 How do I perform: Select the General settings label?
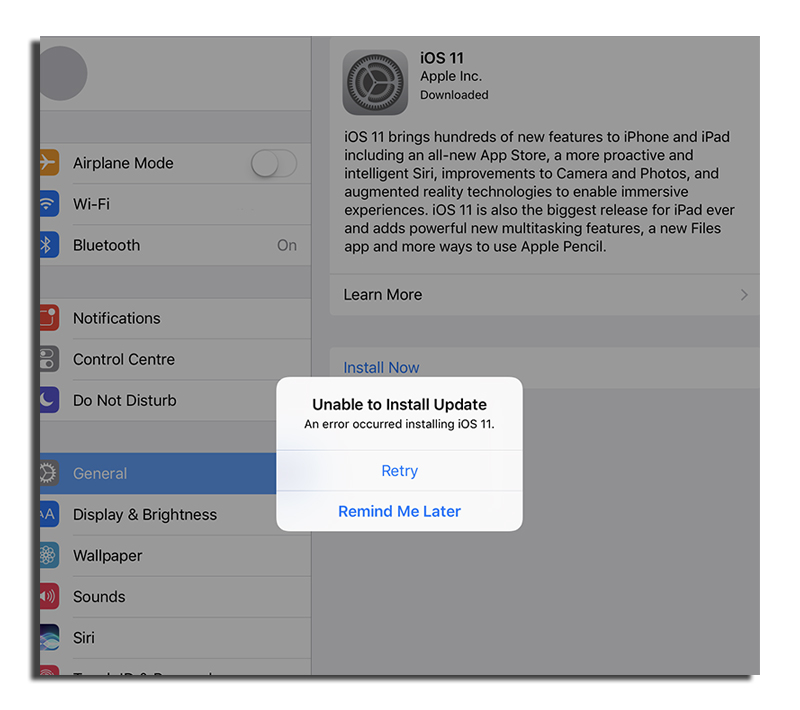point(100,473)
